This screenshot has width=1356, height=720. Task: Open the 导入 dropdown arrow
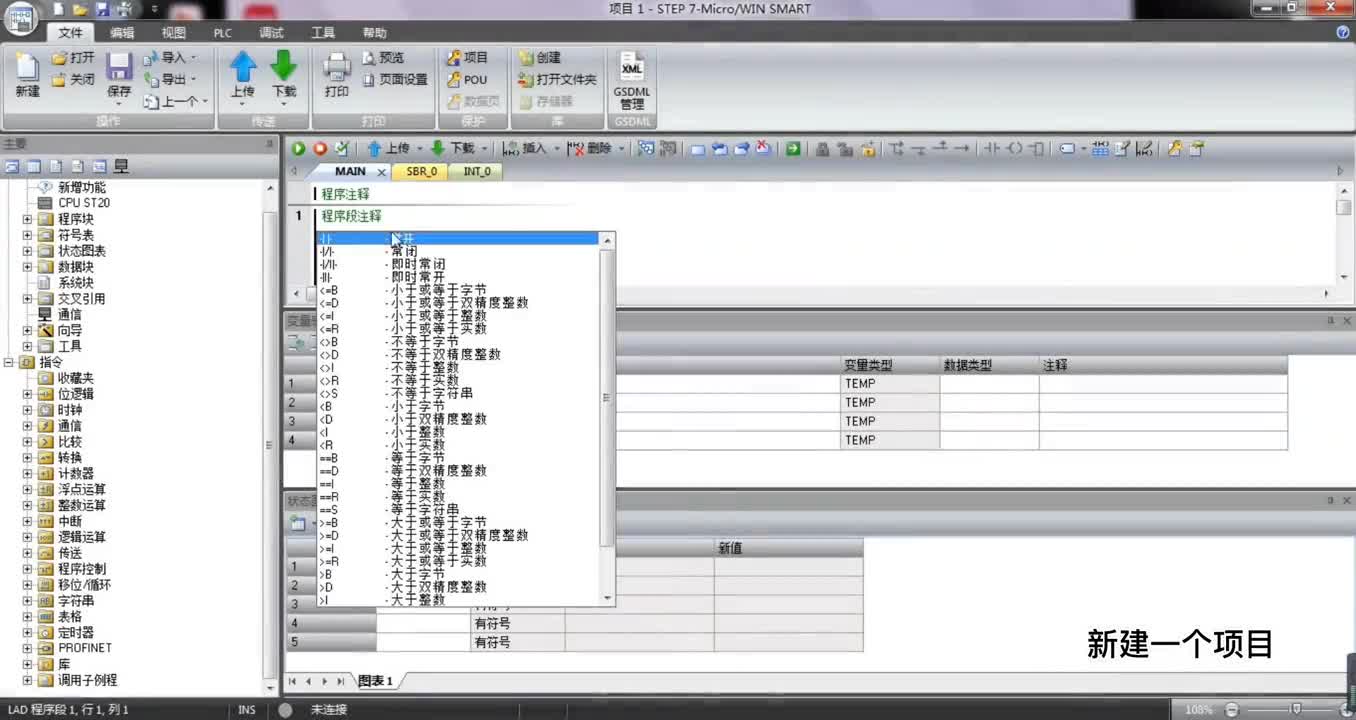click(195, 58)
